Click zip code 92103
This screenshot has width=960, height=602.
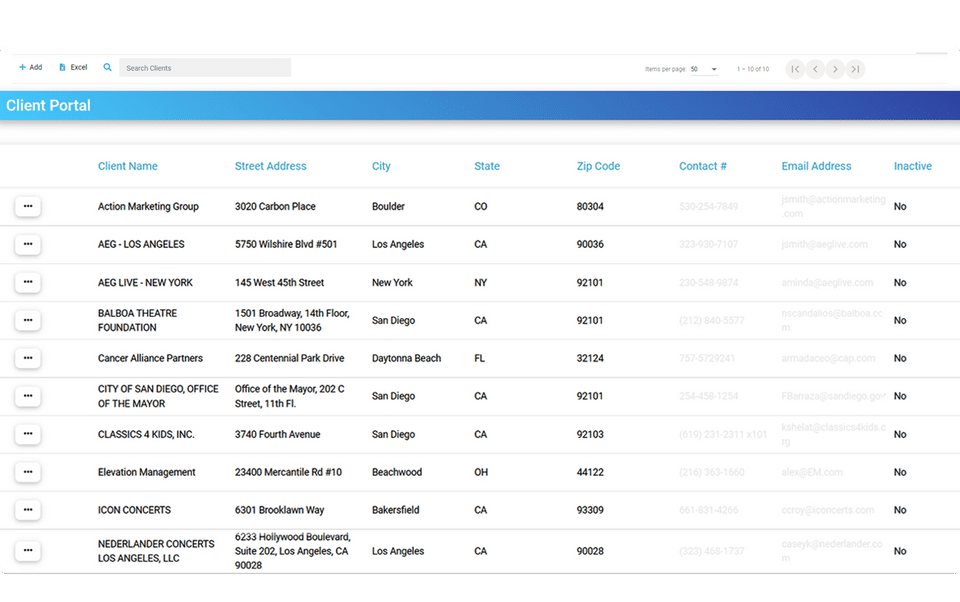click(x=590, y=434)
